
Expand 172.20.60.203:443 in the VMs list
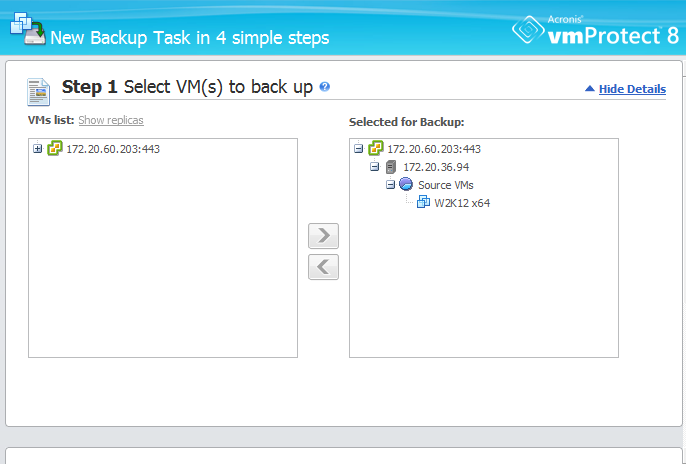38,149
